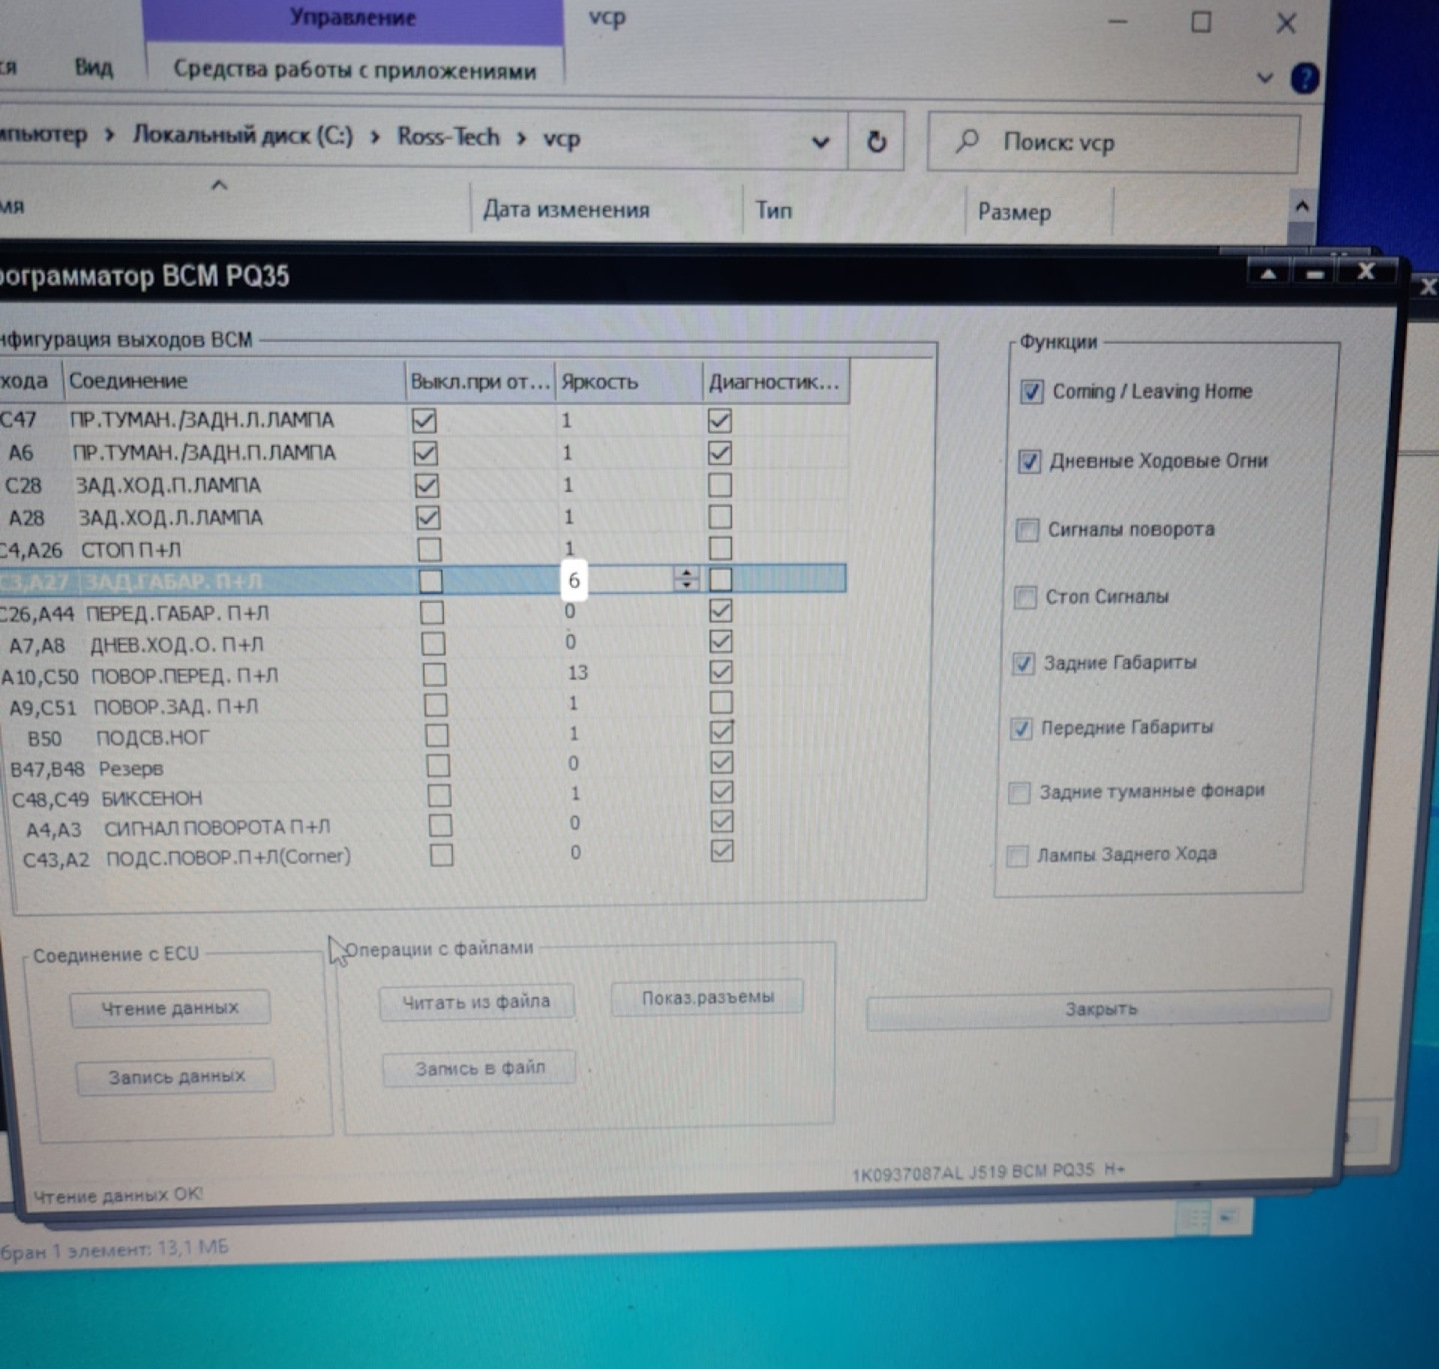Enable Стоп Сигналы function checkbox
Image resolution: width=1439 pixels, height=1369 pixels.
[1025, 597]
